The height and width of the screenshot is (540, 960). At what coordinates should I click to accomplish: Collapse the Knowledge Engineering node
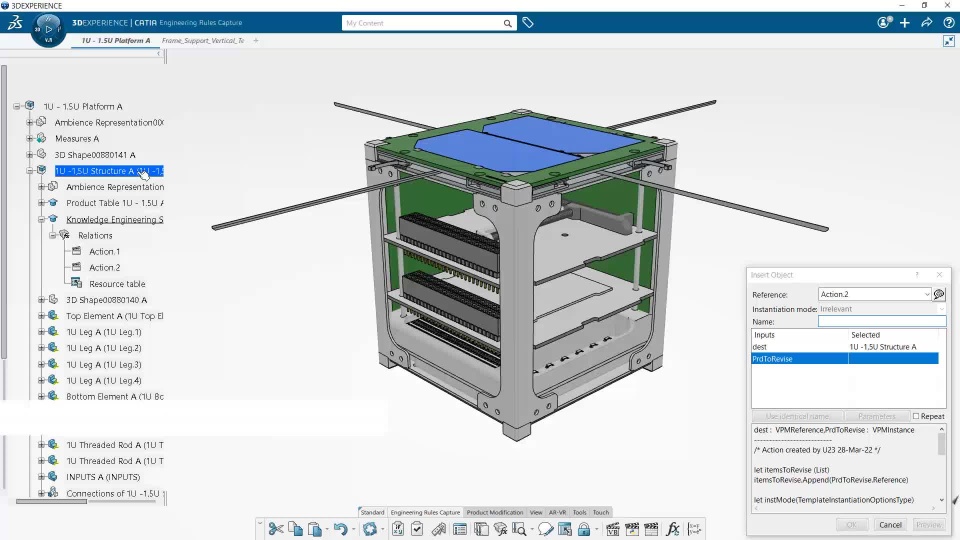click(x=42, y=219)
